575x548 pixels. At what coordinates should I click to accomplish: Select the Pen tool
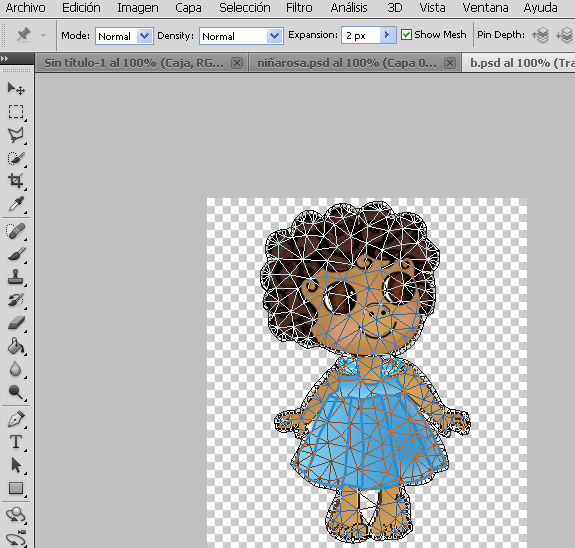pos(16,419)
